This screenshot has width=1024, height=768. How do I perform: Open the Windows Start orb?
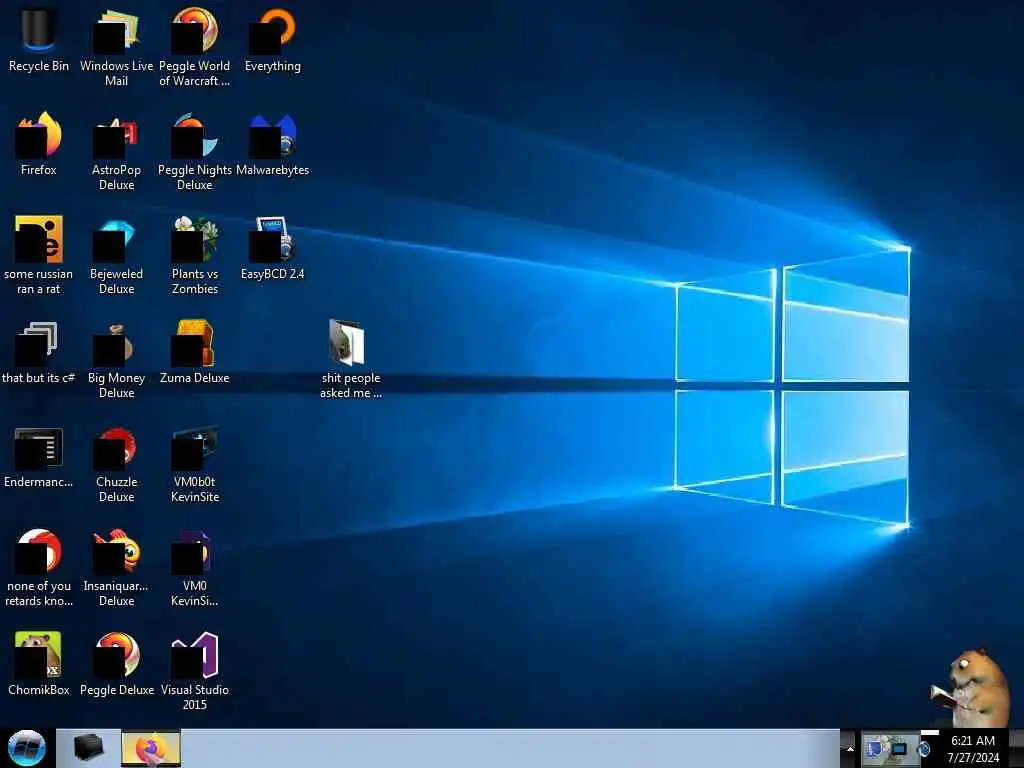tap(27, 748)
